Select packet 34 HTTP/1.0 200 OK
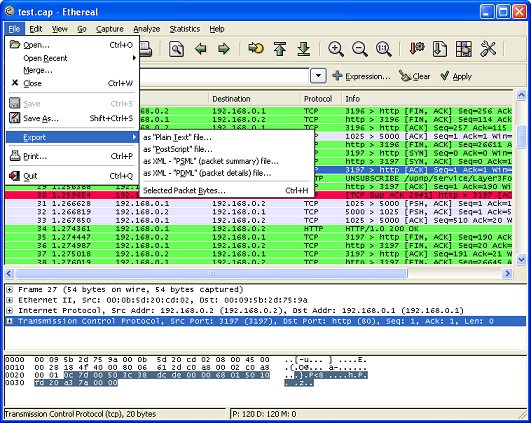531x423 pixels. tap(258, 229)
